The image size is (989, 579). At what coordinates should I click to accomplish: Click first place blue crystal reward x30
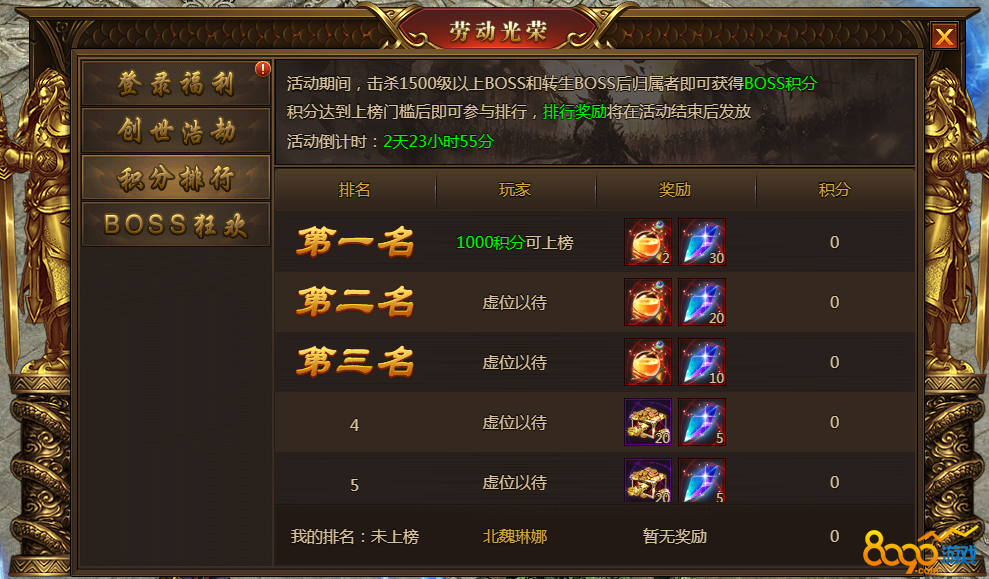702,242
